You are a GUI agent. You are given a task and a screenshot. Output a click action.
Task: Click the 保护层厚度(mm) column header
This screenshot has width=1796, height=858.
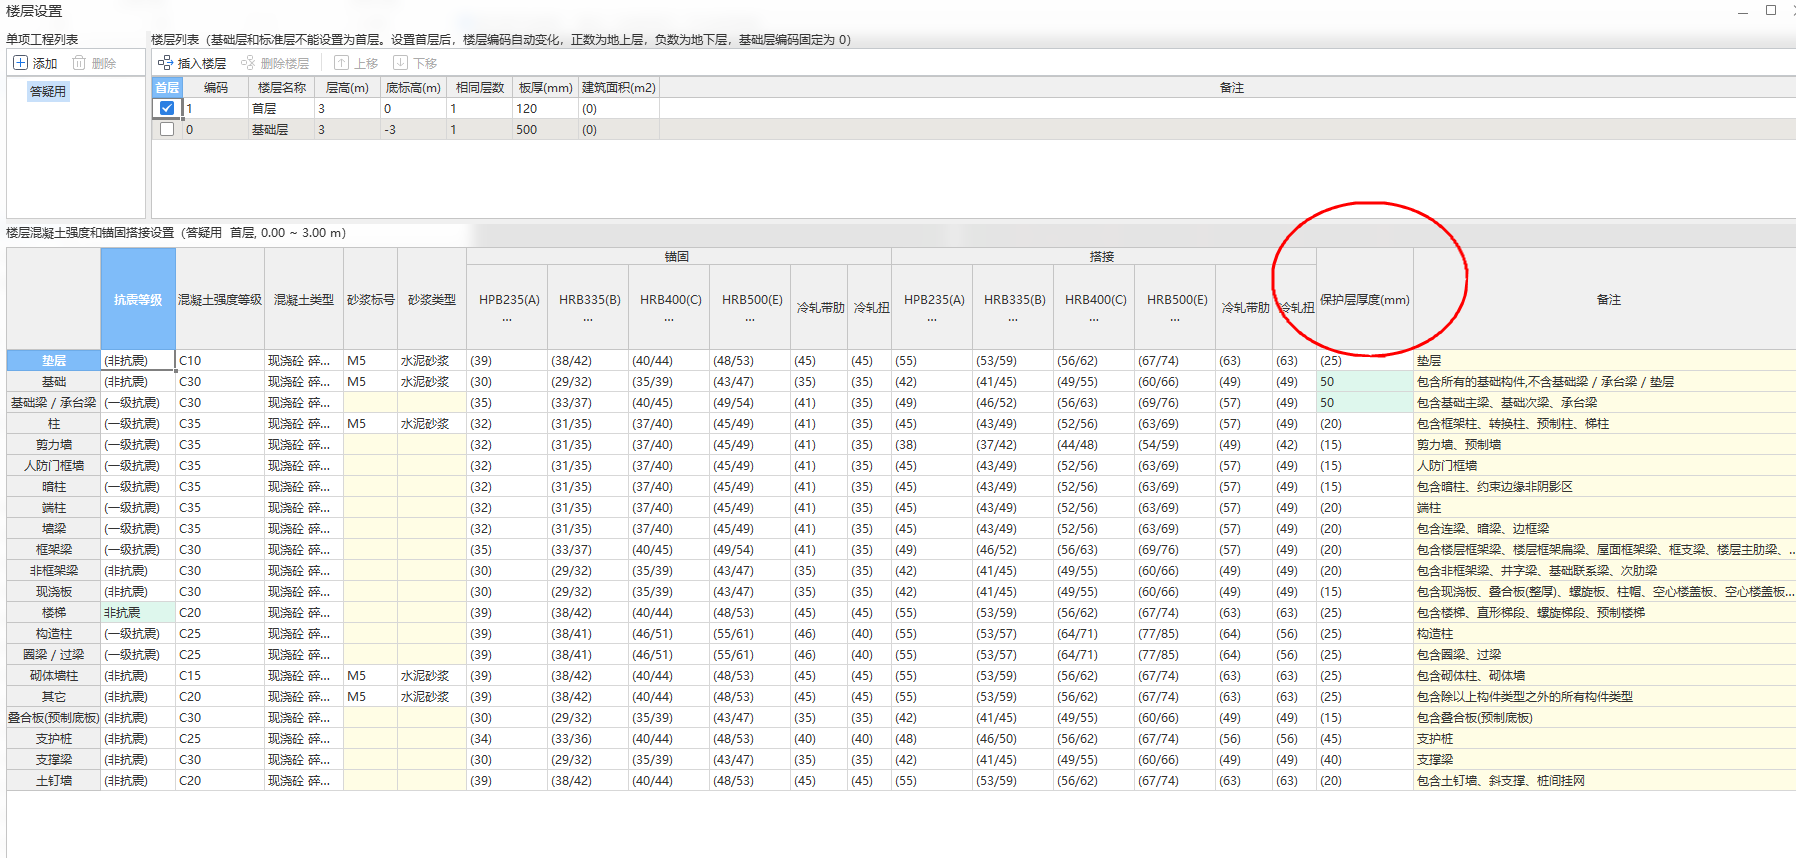point(1365,299)
